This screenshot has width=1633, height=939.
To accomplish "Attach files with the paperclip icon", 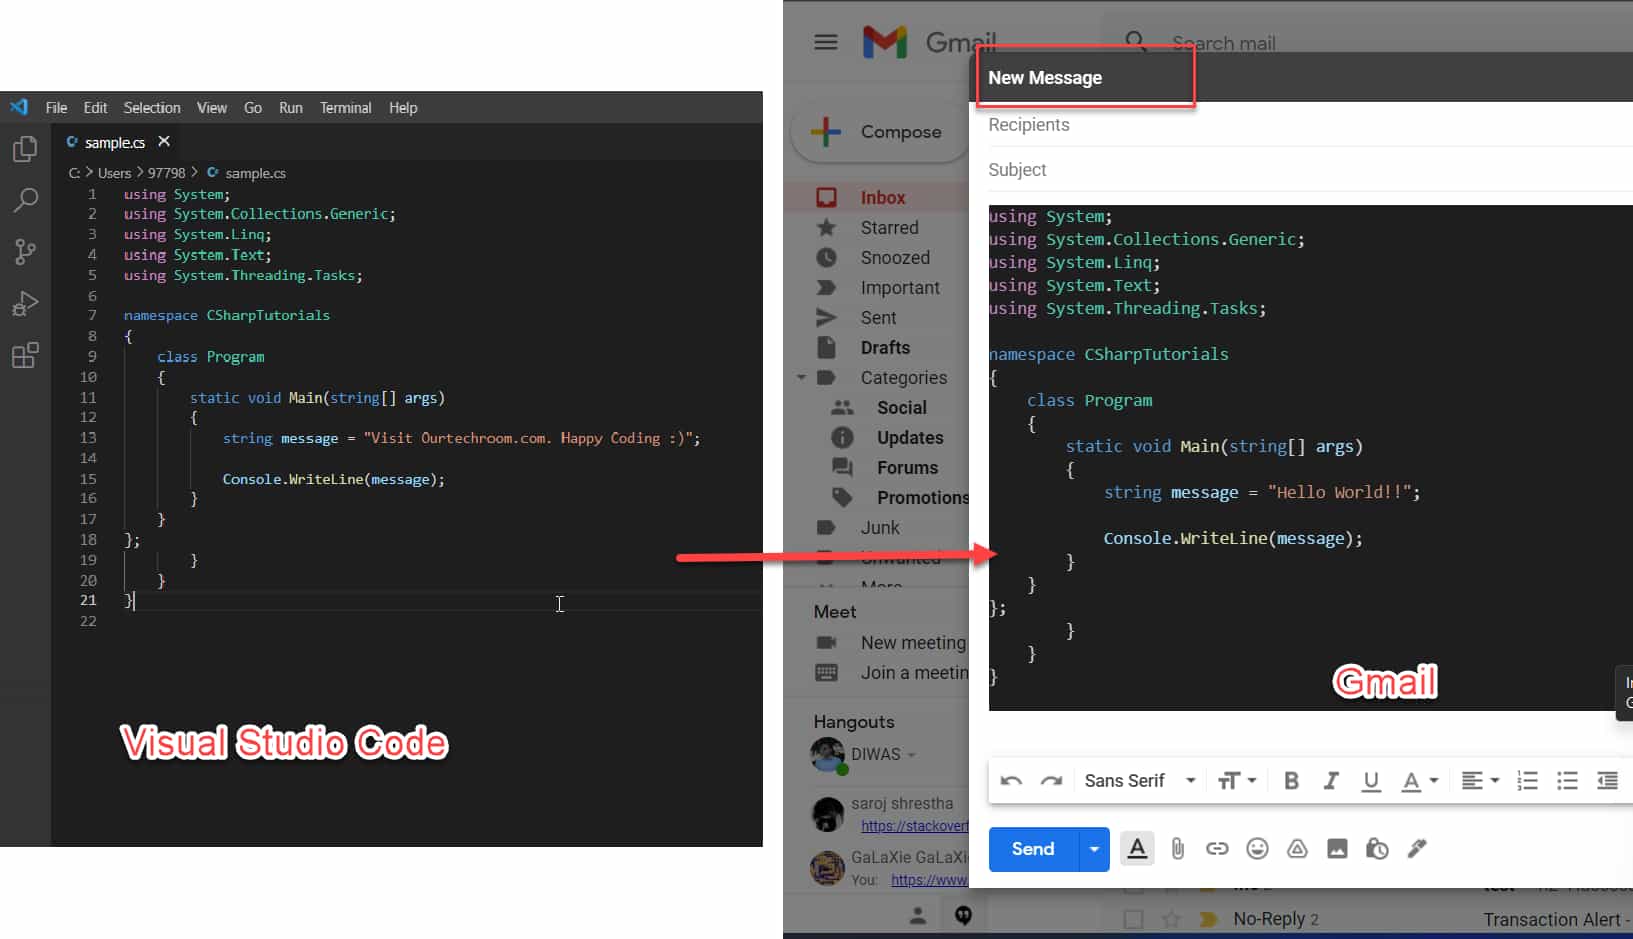I will pyautogui.click(x=1178, y=849).
